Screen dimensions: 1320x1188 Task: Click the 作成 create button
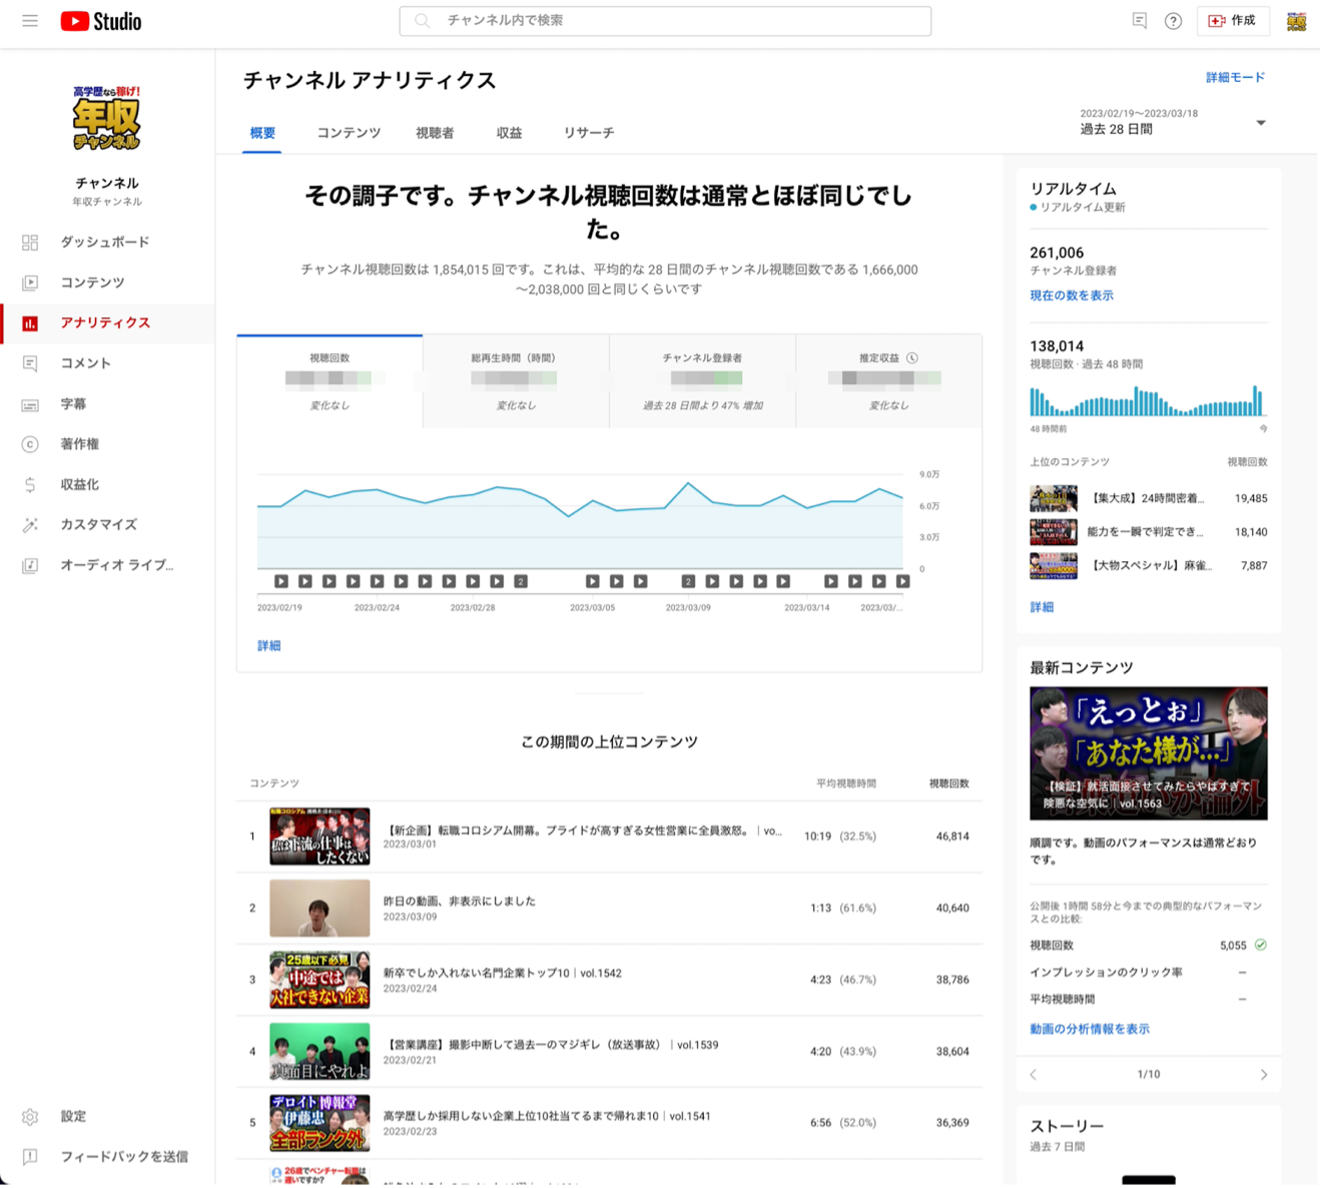1232,21
